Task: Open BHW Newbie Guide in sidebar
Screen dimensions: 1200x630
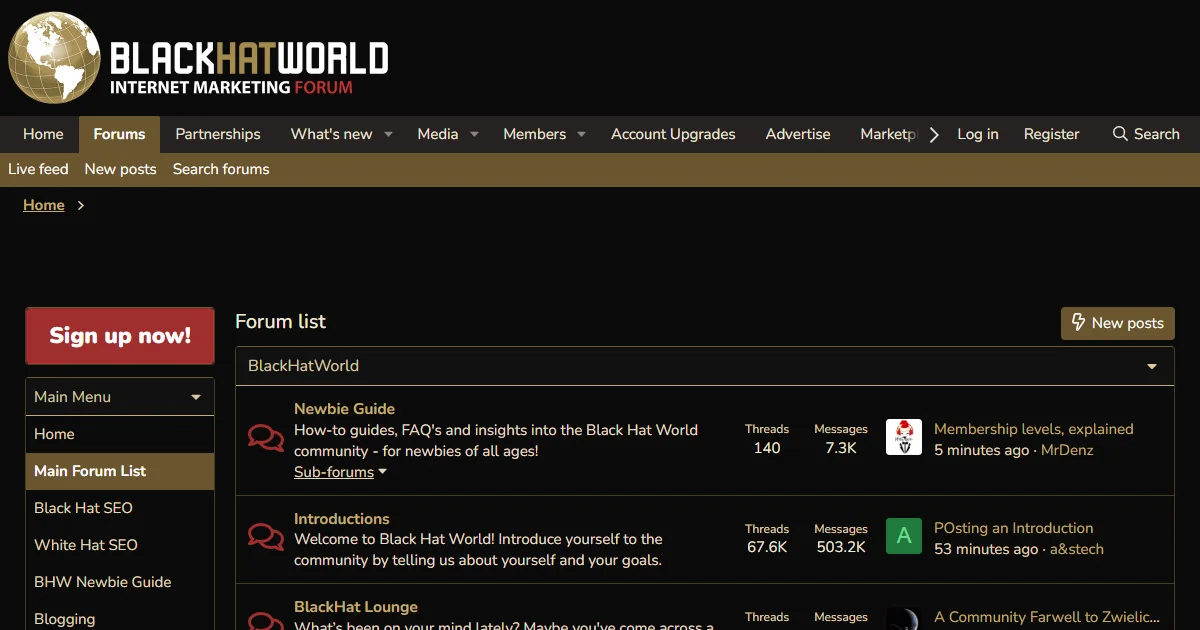Action: pyautogui.click(x=120, y=582)
